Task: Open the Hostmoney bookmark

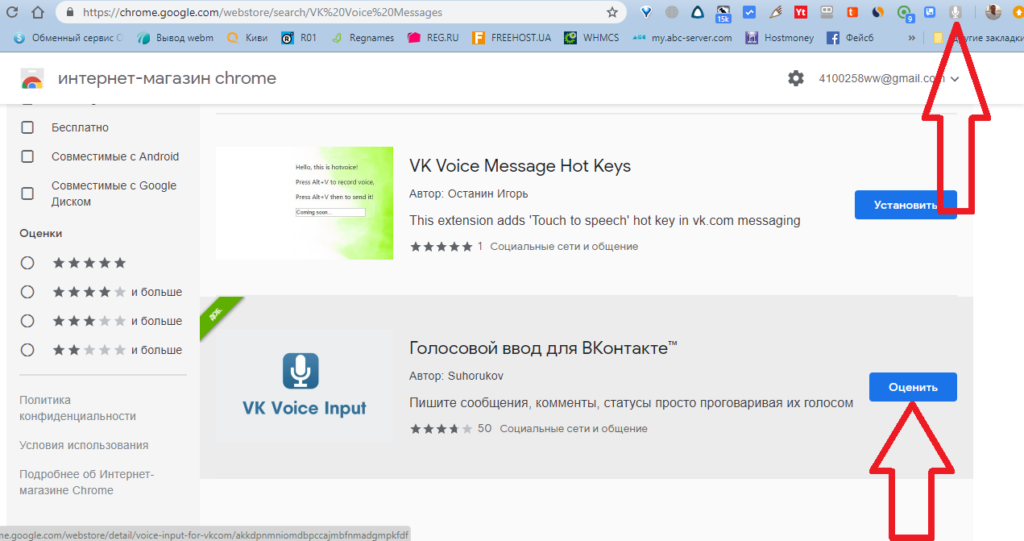Action: [x=780, y=38]
